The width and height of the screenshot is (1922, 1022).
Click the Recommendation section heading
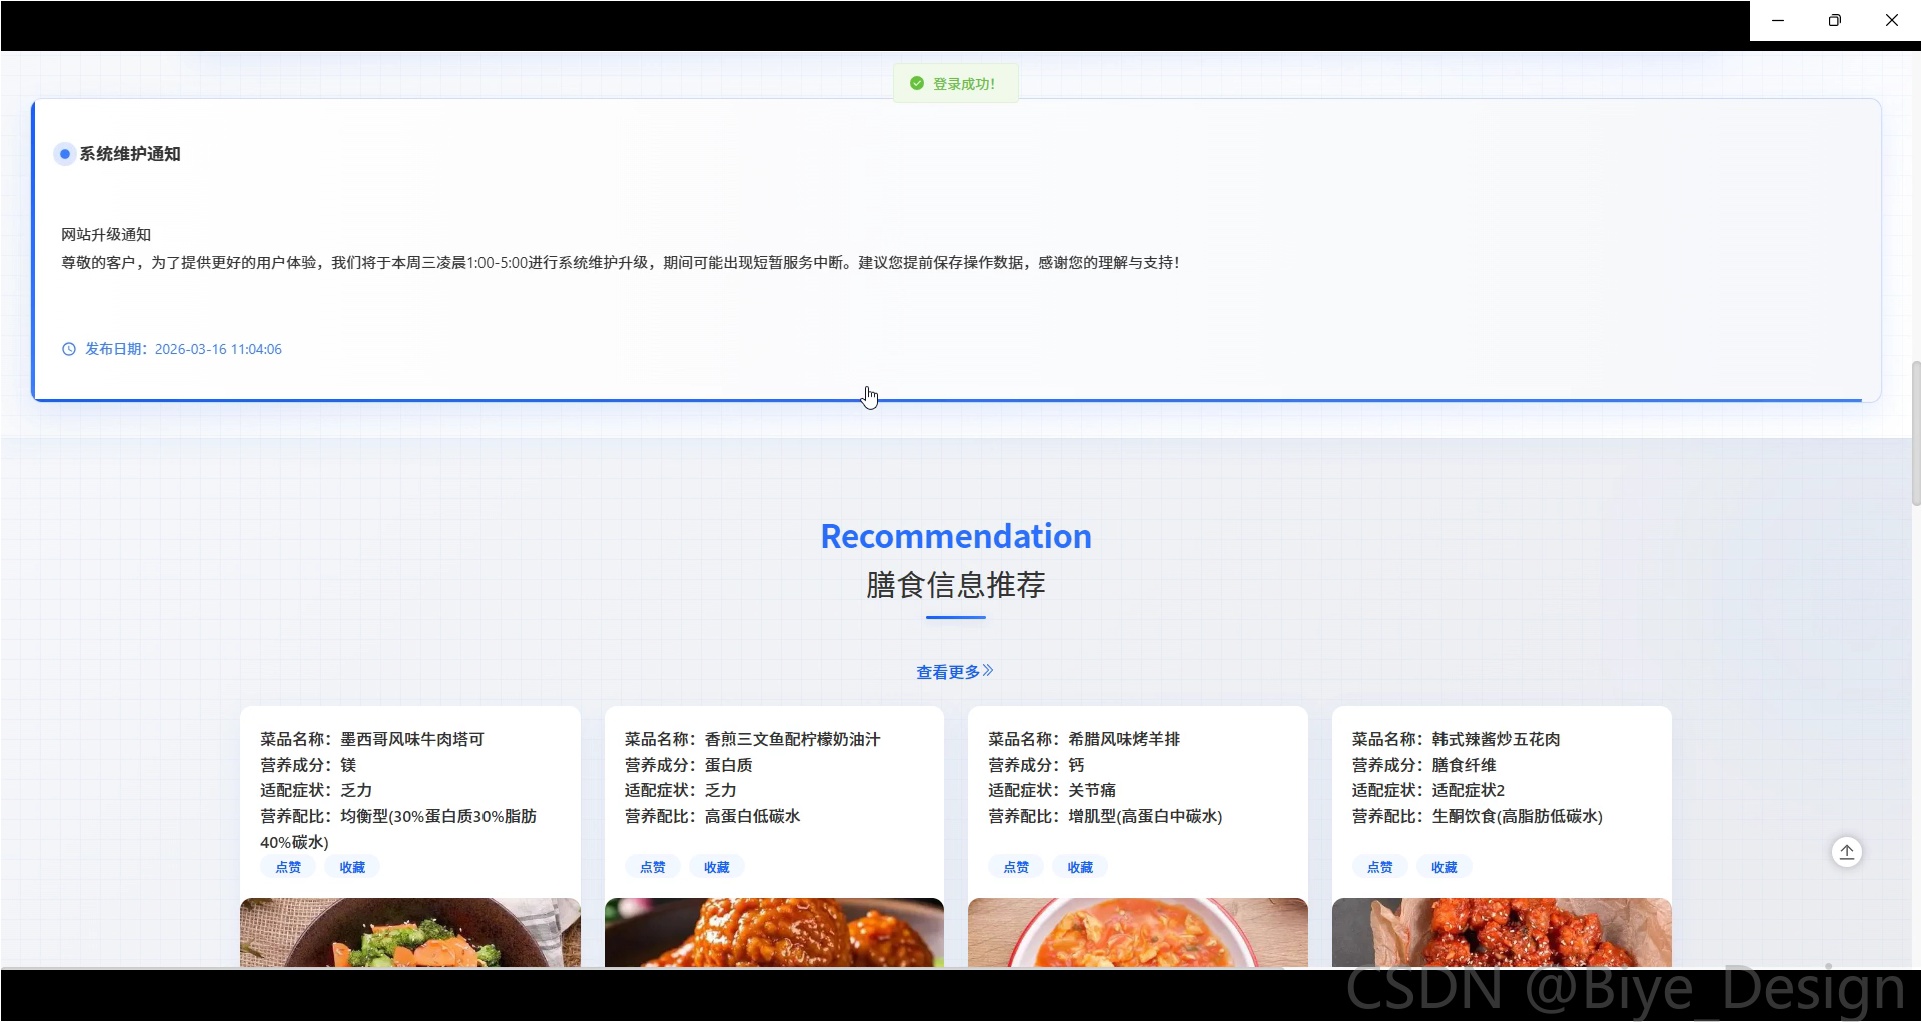tap(956, 536)
